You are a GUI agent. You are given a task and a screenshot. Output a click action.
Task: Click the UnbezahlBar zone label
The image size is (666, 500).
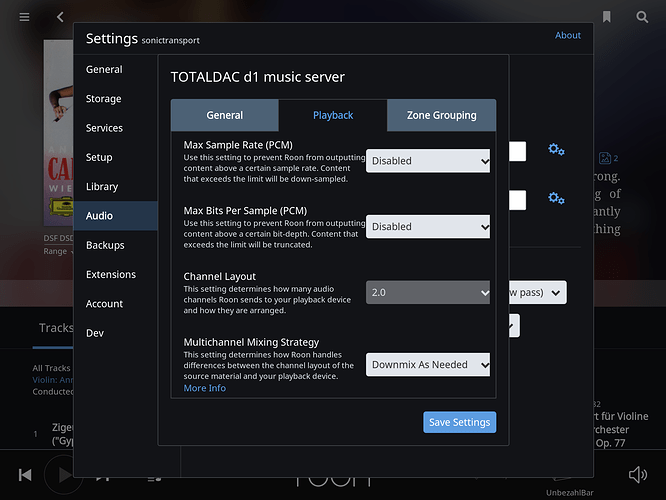(x=570, y=493)
